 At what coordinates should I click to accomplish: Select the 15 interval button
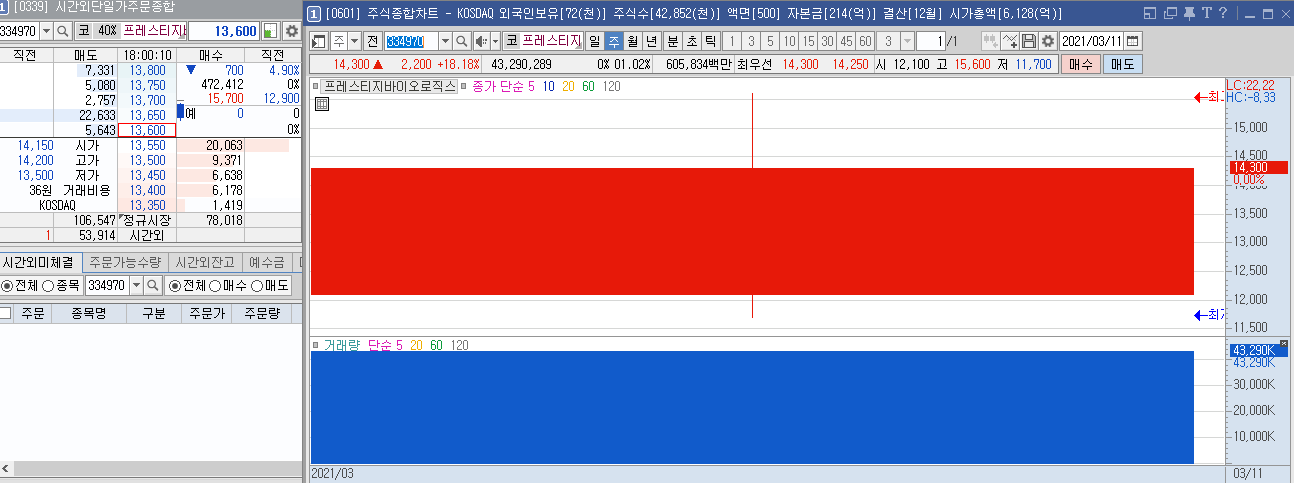point(808,41)
